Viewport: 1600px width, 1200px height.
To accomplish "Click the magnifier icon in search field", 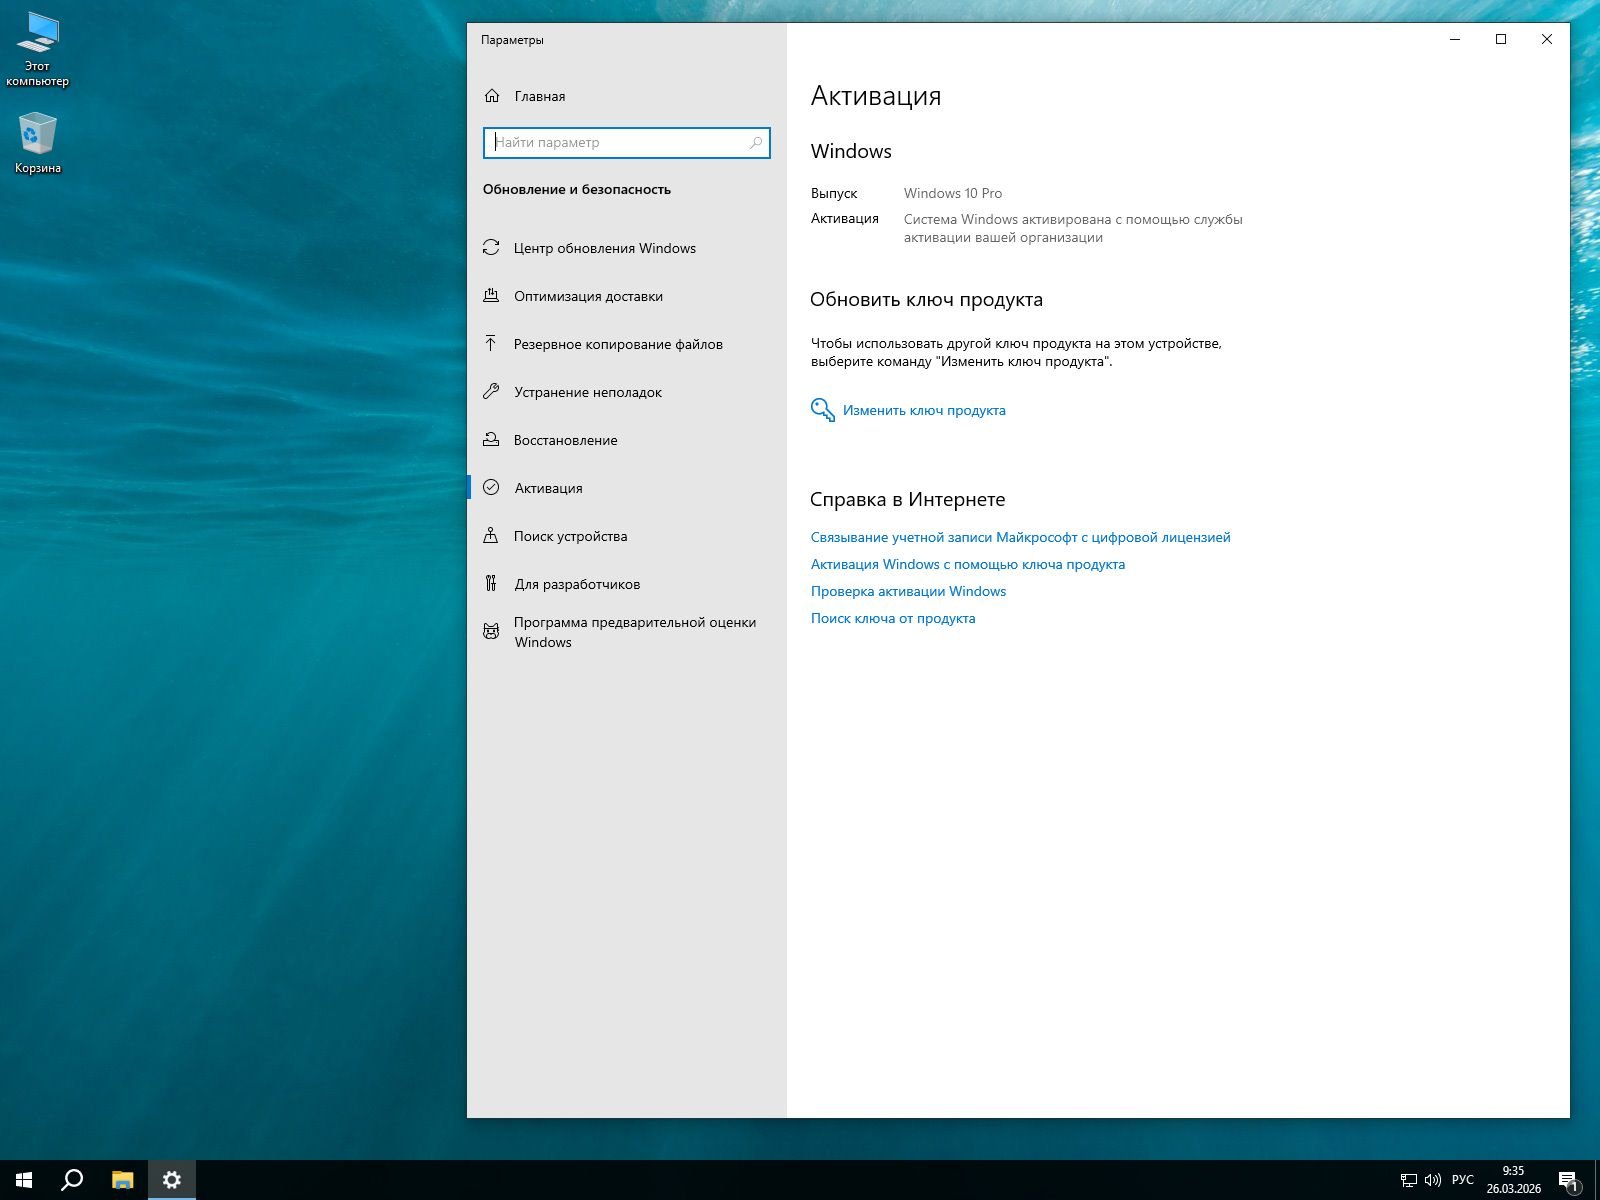I will coord(756,143).
